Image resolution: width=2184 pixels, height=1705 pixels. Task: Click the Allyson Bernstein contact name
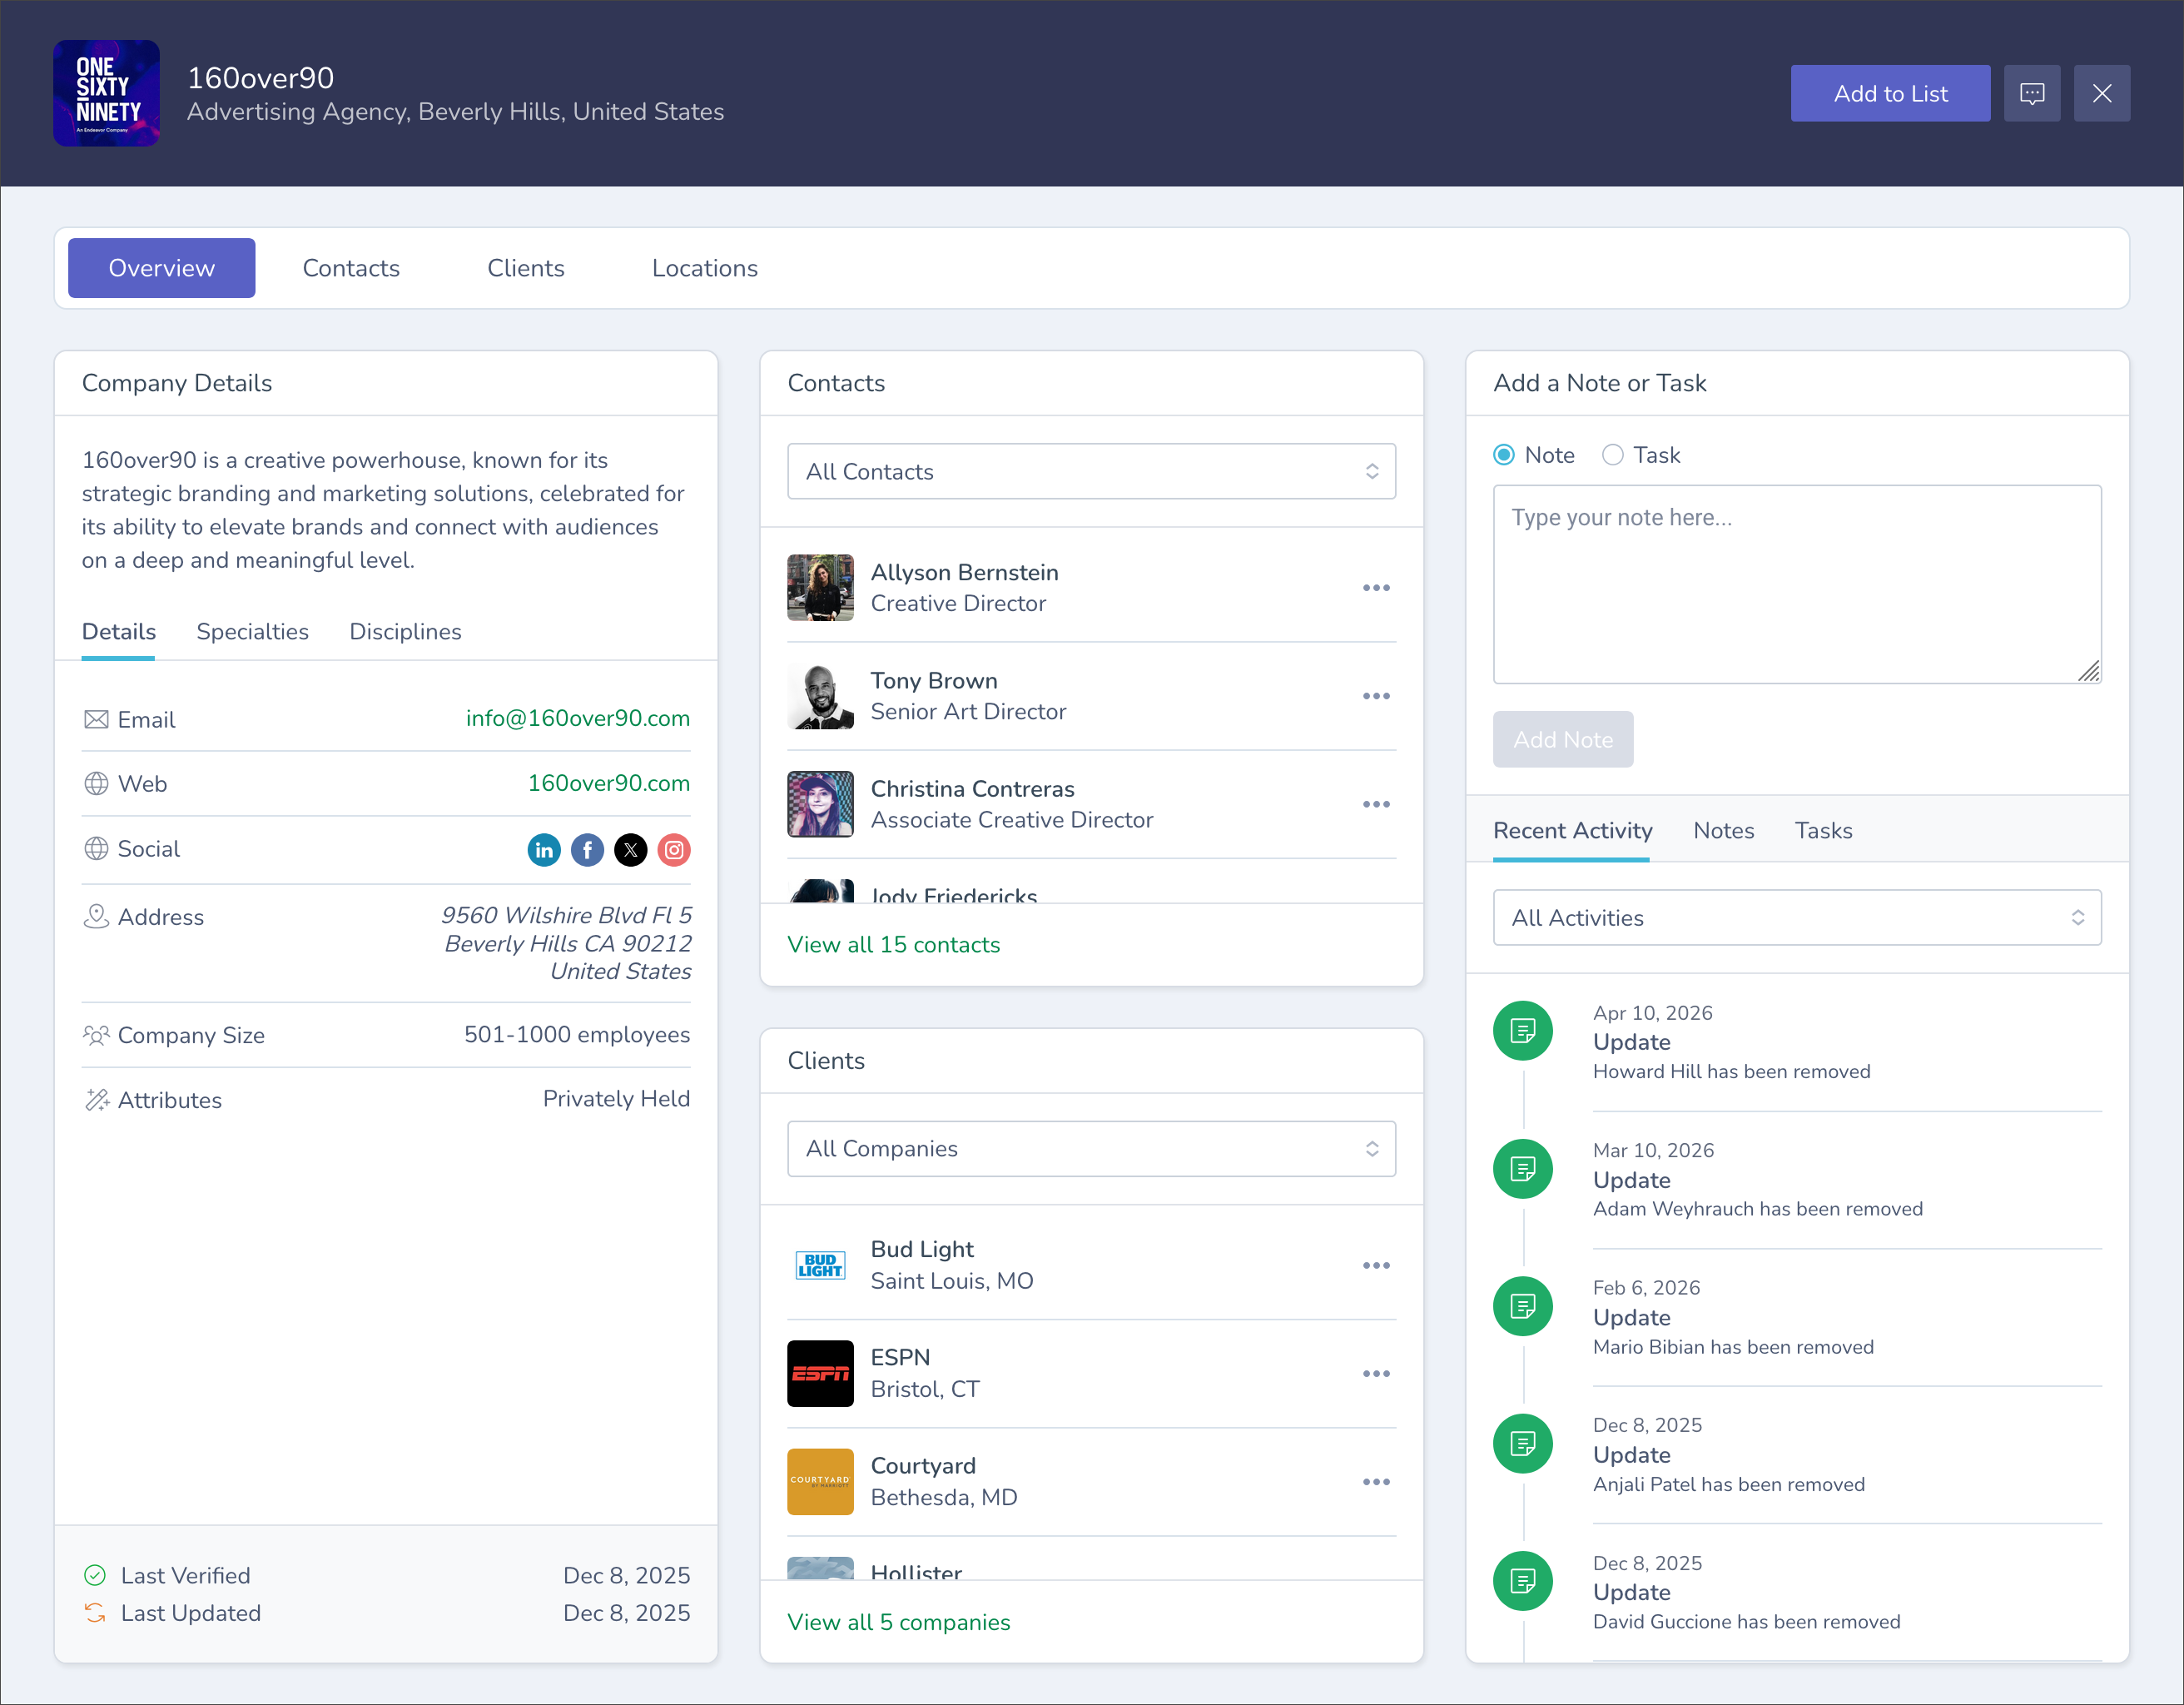[x=964, y=573]
